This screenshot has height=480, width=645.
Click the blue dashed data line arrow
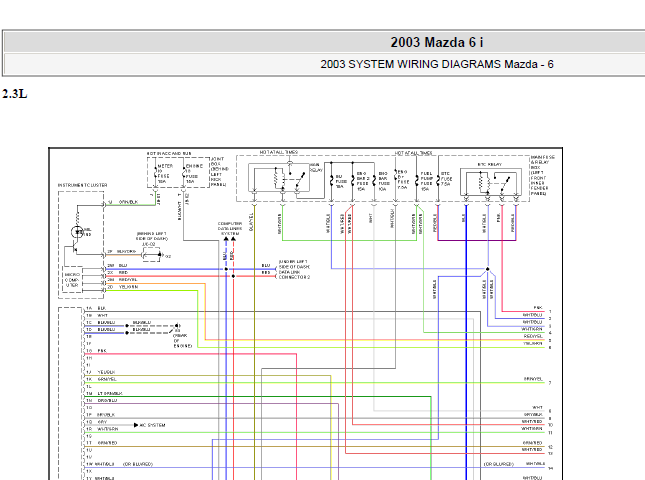click(226, 238)
